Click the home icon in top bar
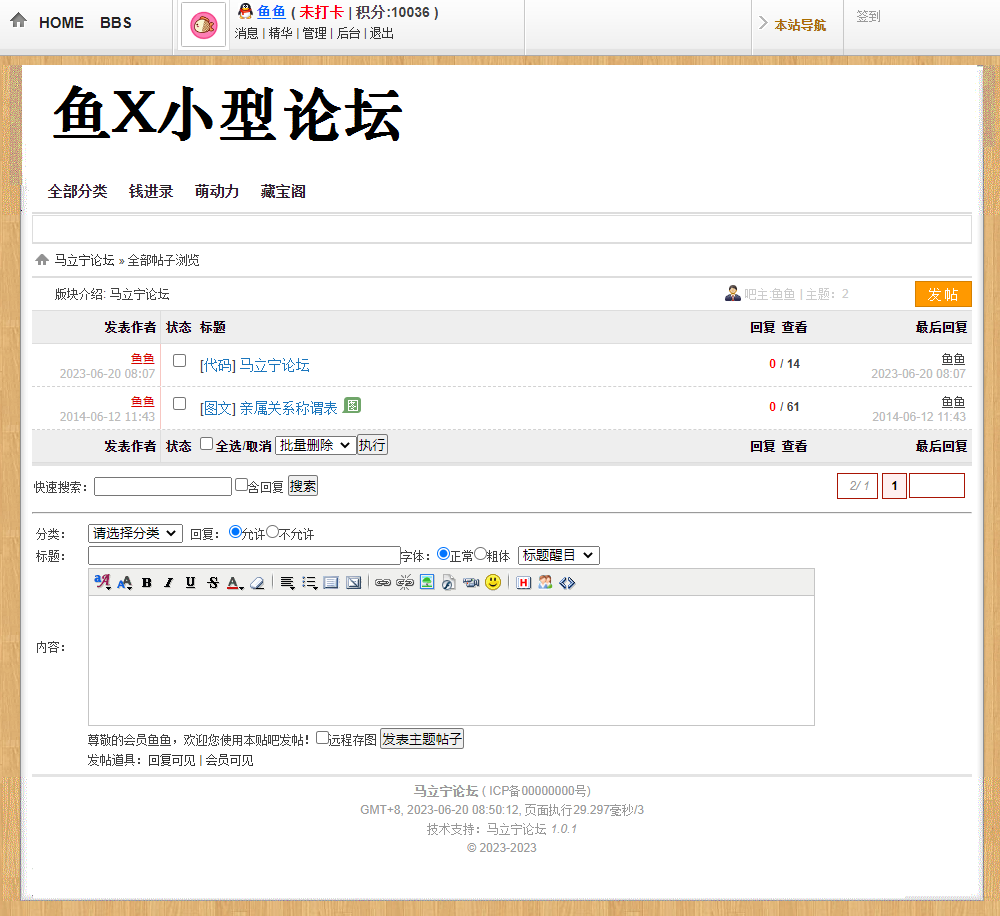Image resolution: width=1000 pixels, height=916 pixels. [x=18, y=20]
